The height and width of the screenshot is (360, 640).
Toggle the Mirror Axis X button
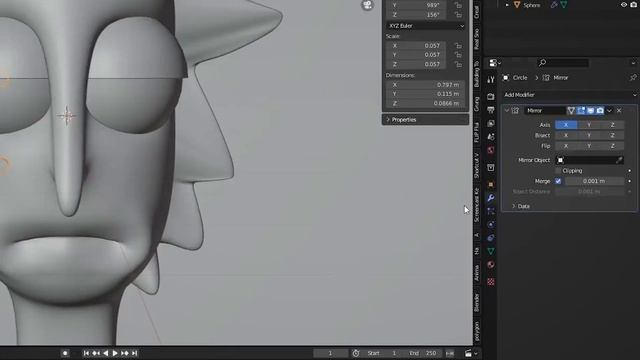[566, 124]
